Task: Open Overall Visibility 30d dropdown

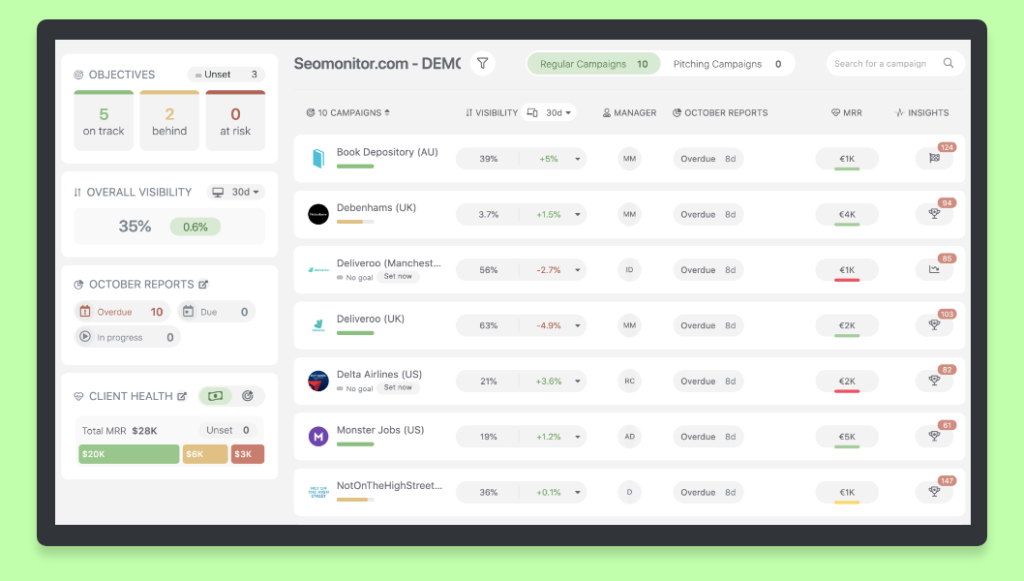Action: pyautogui.click(x=236, y=192)
